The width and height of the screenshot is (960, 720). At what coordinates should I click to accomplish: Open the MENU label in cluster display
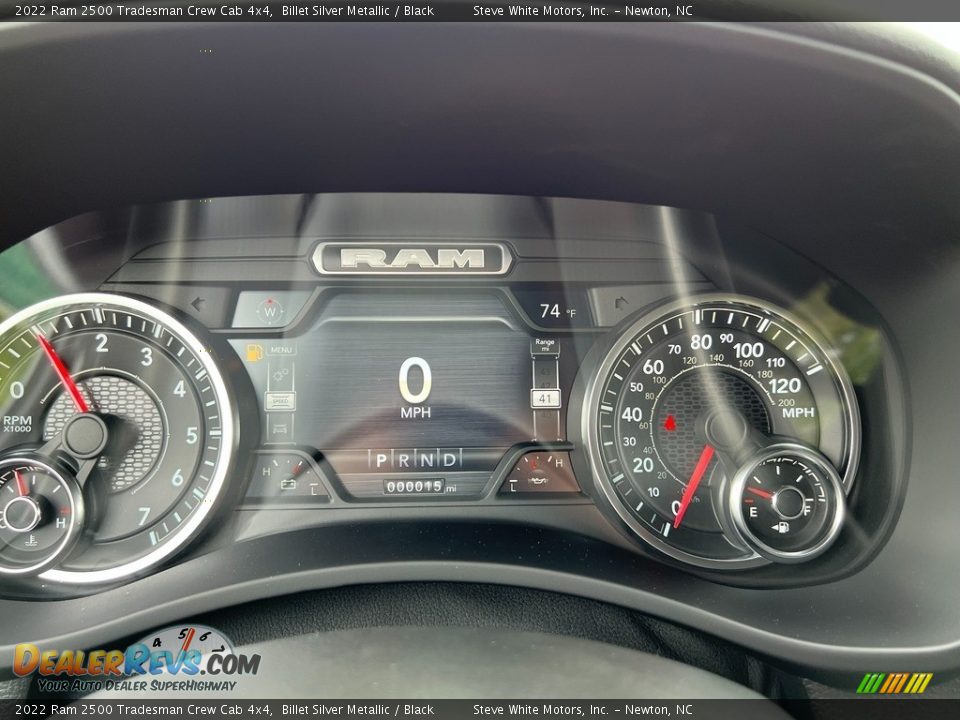point(281,350)
